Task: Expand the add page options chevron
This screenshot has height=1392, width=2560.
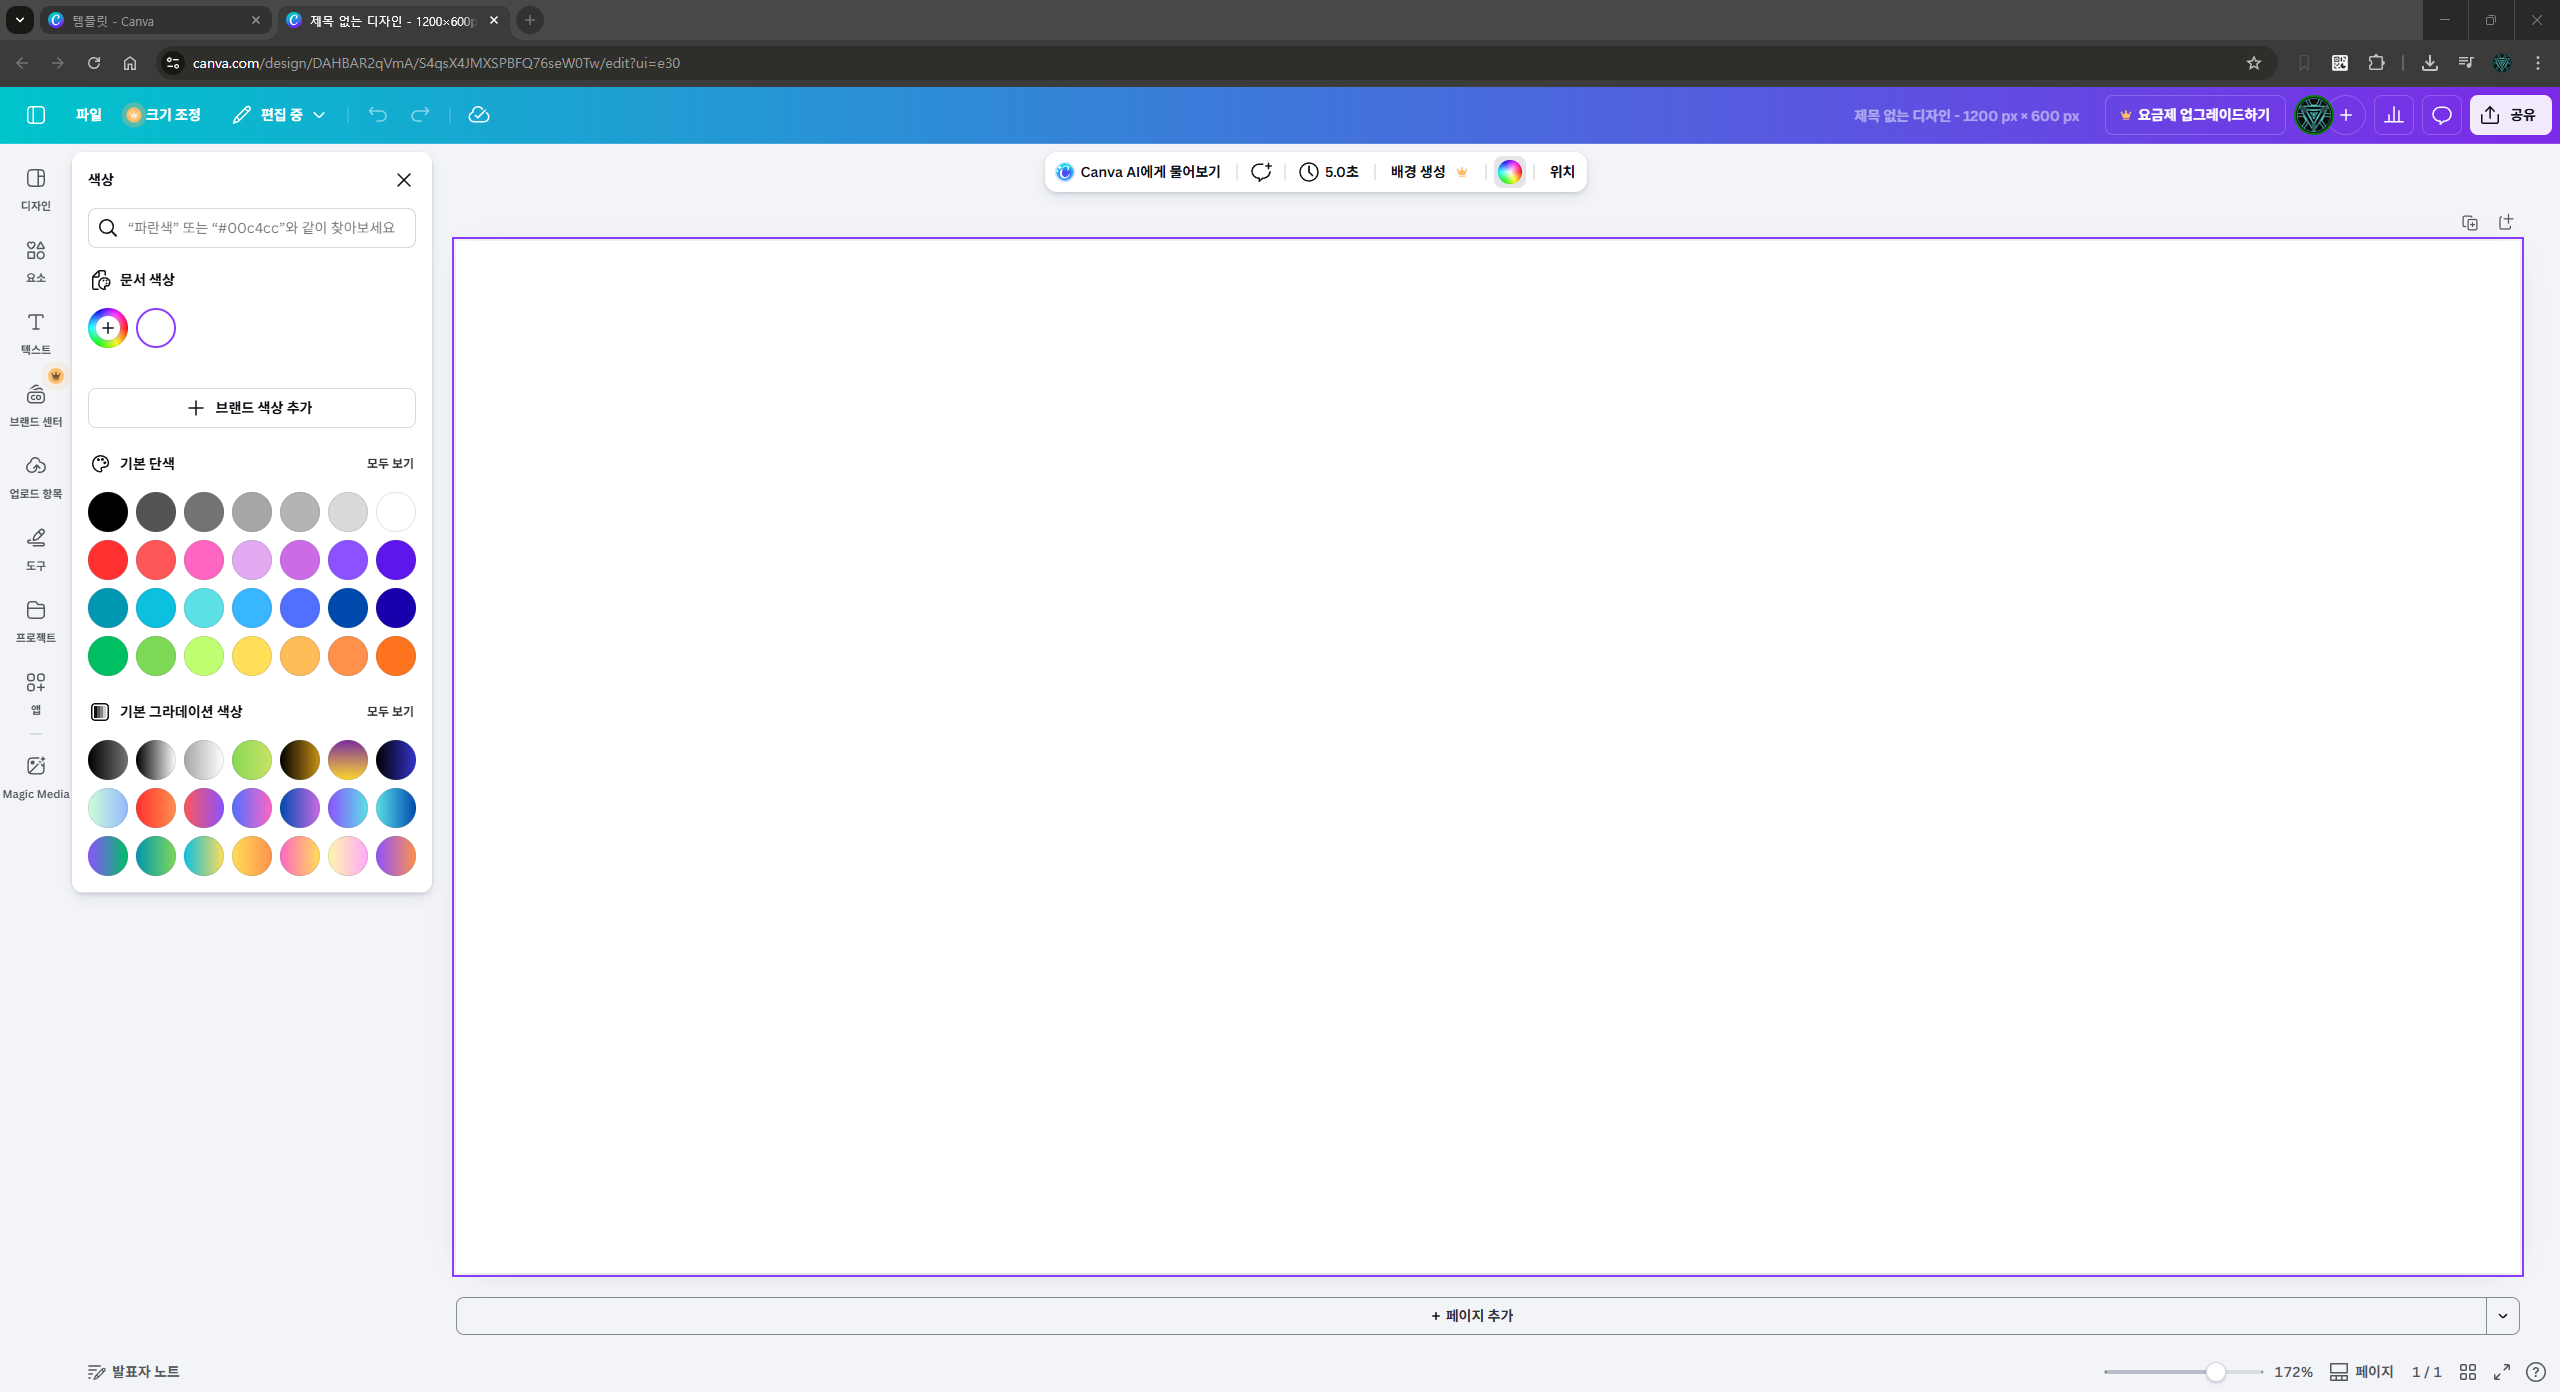Action: pyautogui.click(x=2502, y=1315)
